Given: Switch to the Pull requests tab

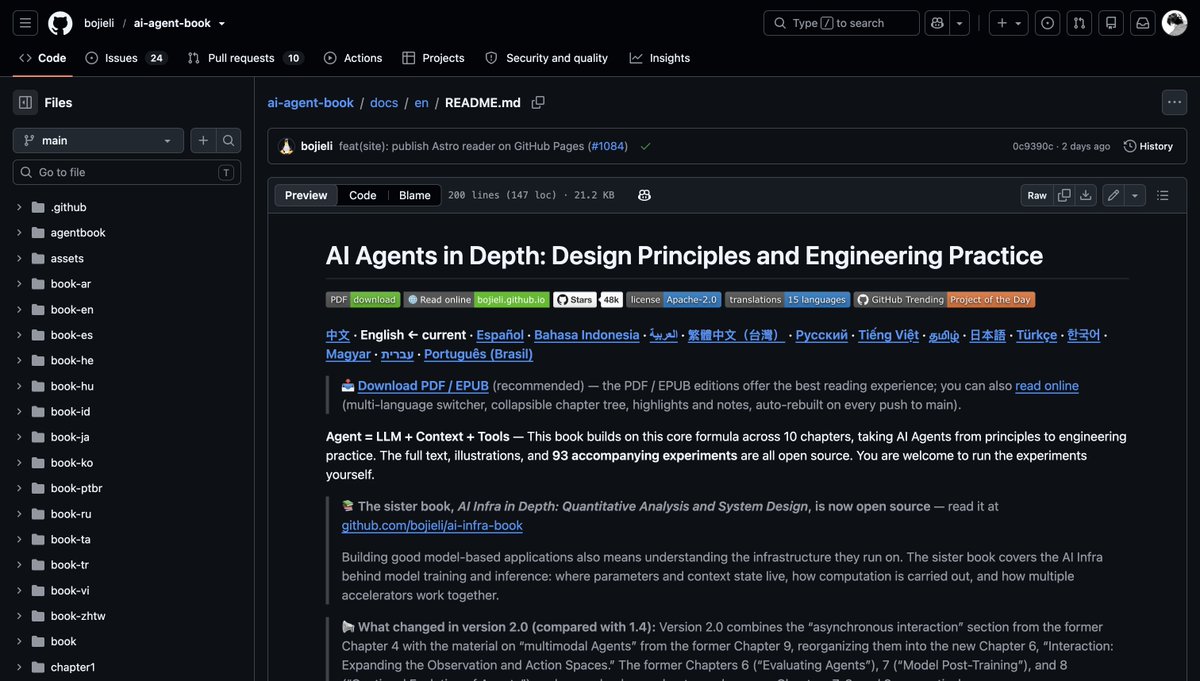Looking at the screenshot, I should (244, 58).
